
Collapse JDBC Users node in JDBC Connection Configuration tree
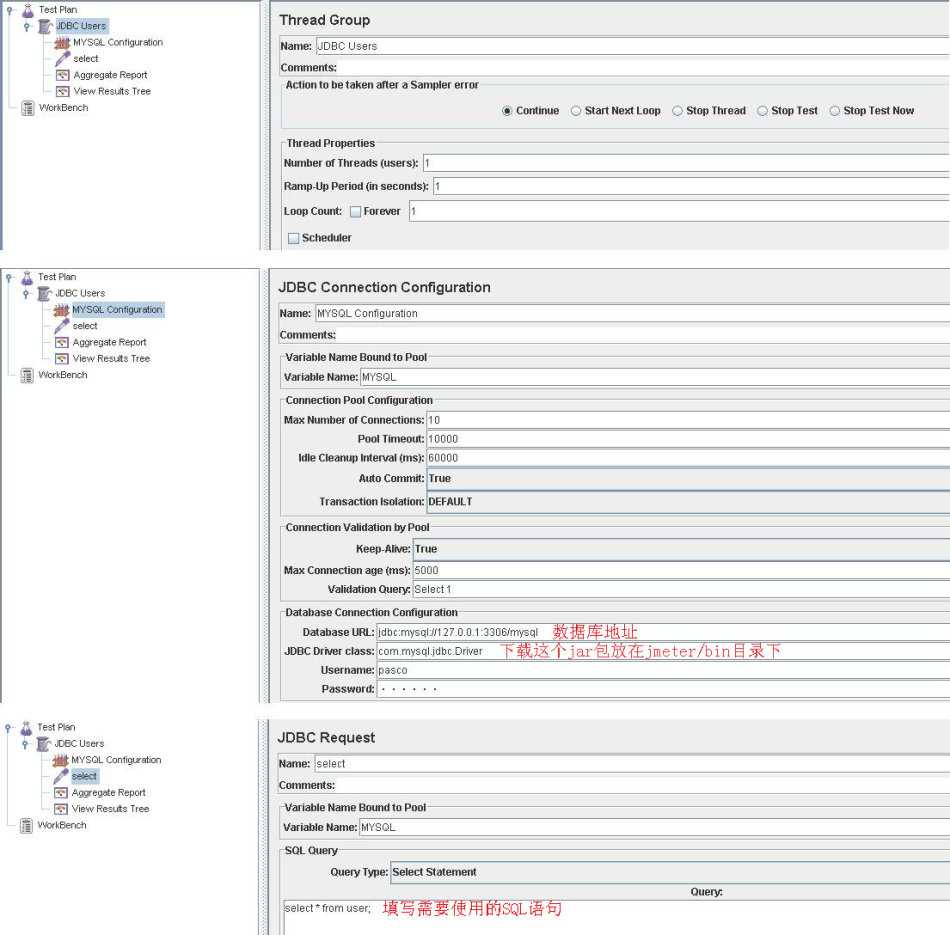pyautogui.click(x=25, y=294)
